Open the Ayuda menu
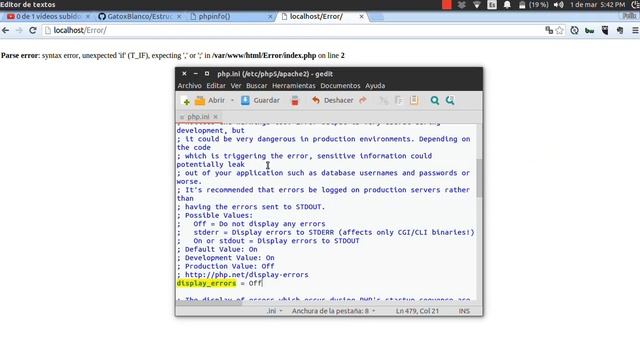The height and width of the screenshot is (360, 640). point(375,86)
